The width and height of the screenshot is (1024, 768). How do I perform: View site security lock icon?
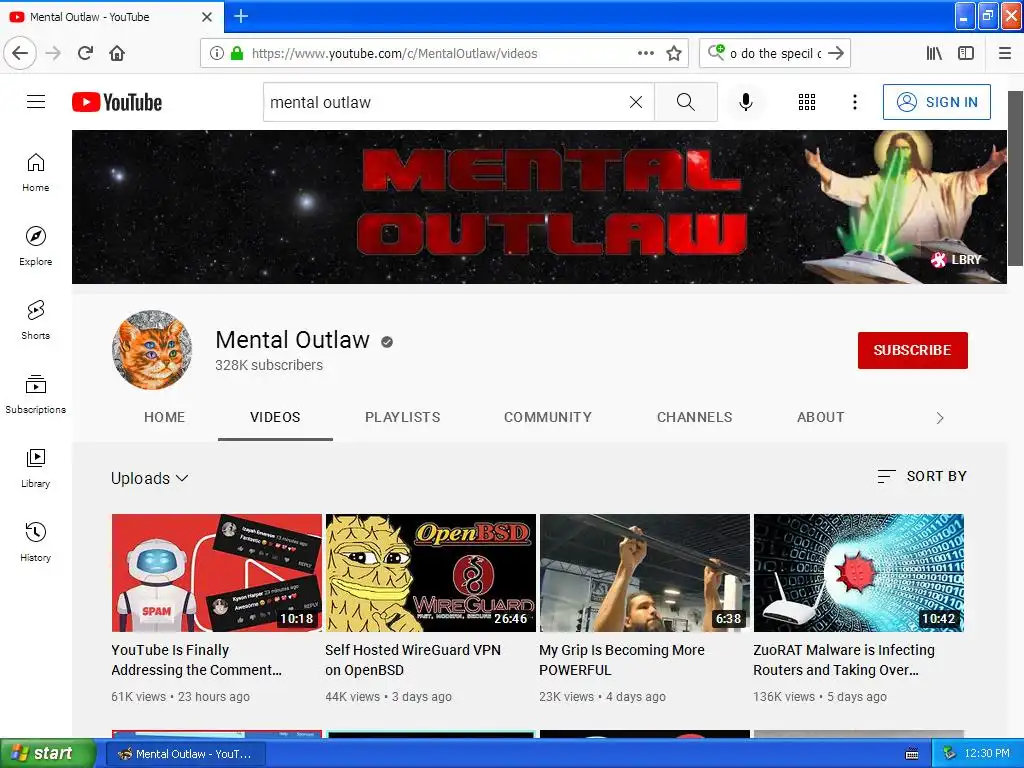coord(237,53)
